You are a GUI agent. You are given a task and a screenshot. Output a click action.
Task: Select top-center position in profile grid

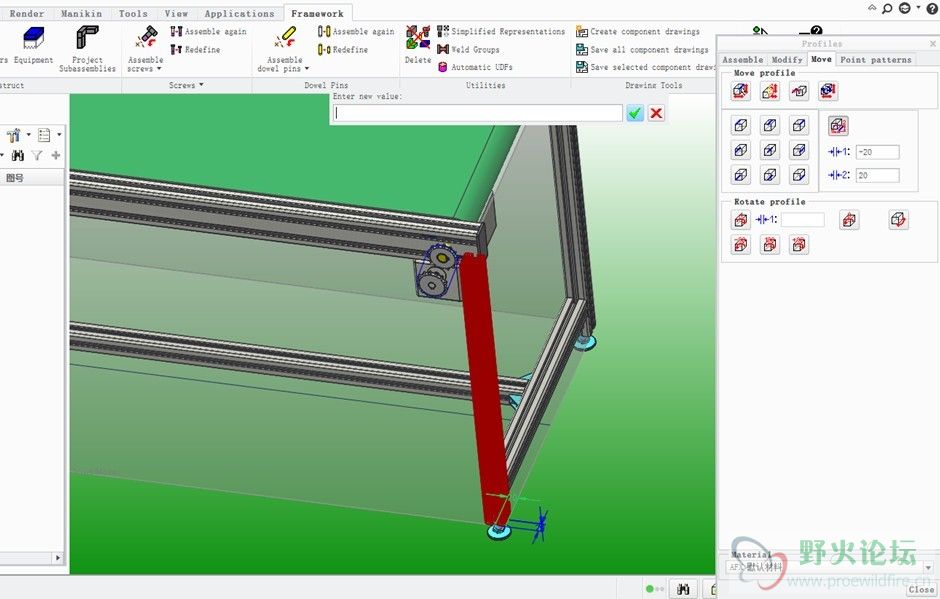point(770,125)
